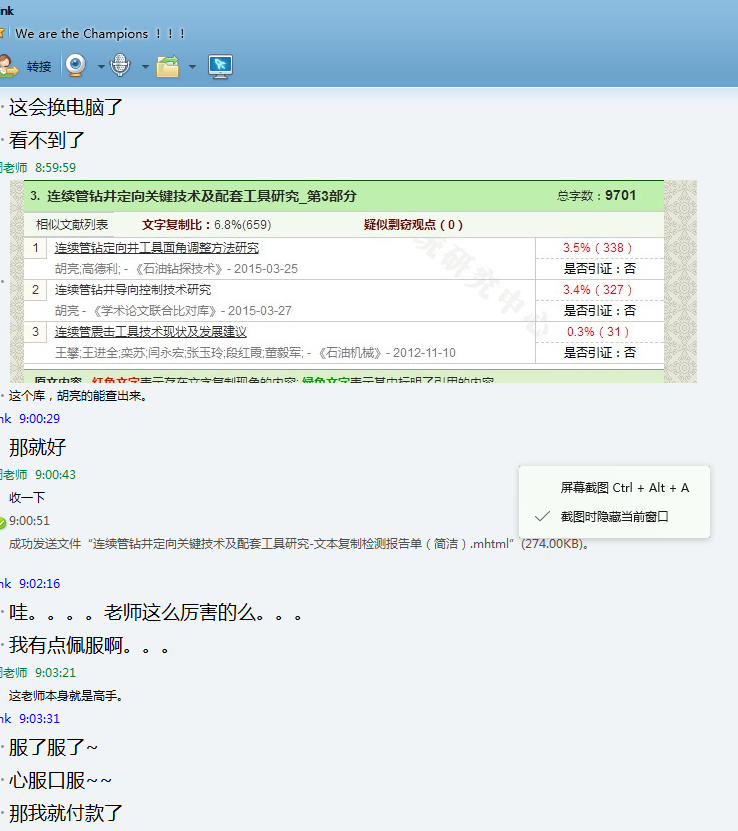
Task: Click the message 这会换电脑了
Action: coord(66,107)
